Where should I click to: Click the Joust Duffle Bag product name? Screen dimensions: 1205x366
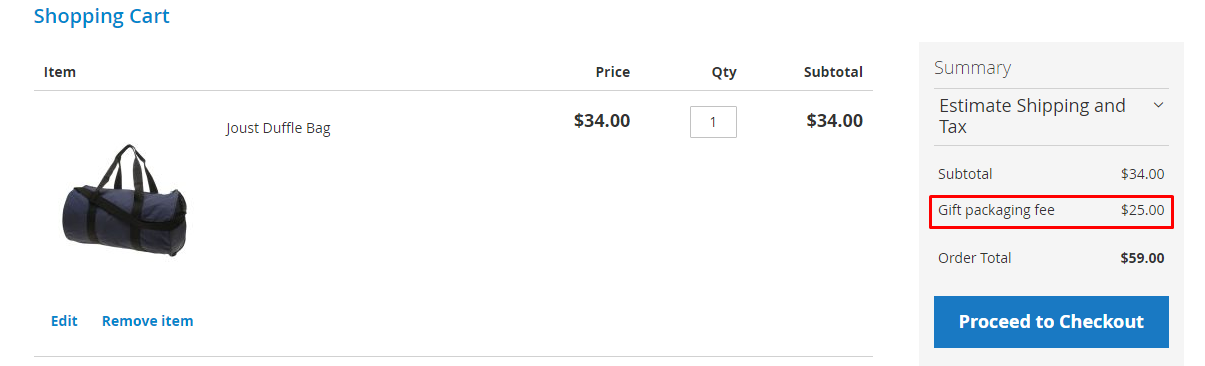tap(278, 128)
